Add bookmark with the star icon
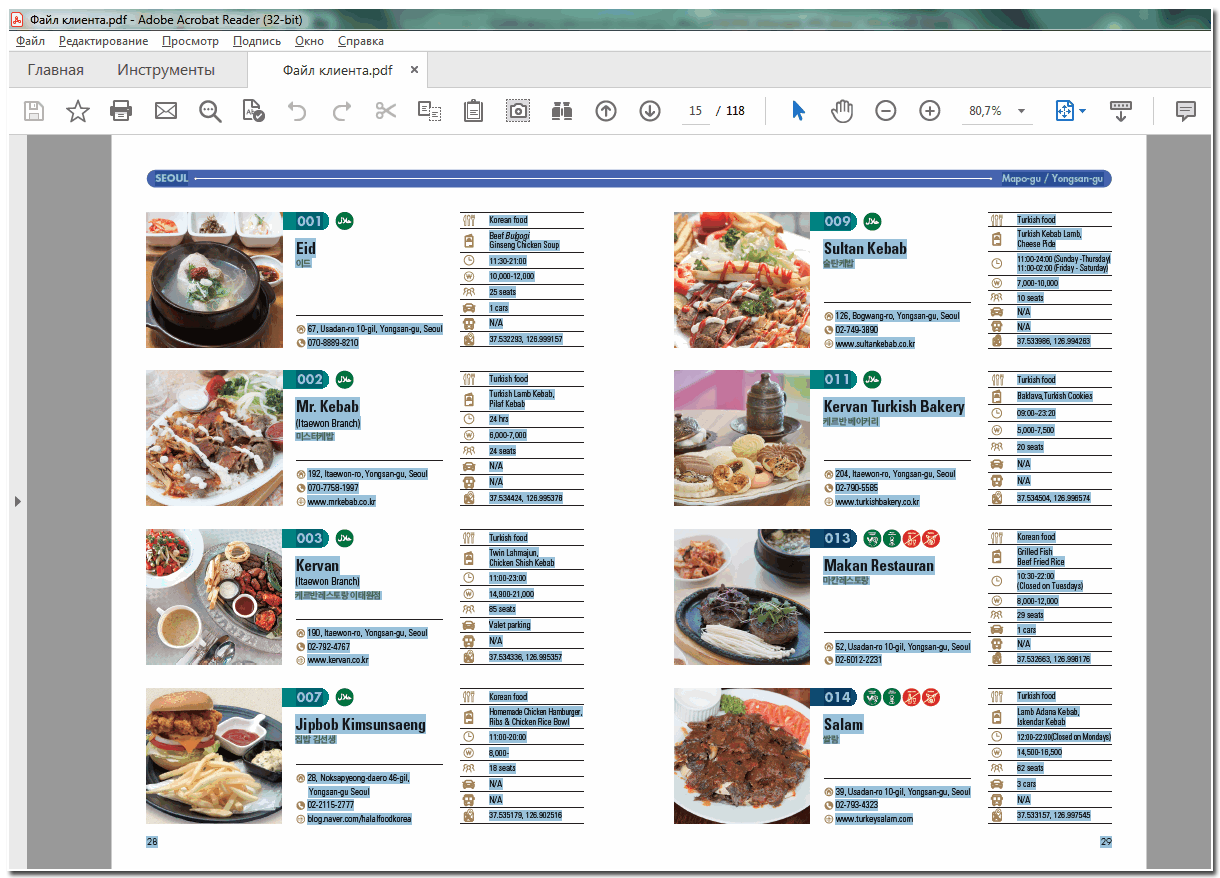 click(x=77, y=111)
